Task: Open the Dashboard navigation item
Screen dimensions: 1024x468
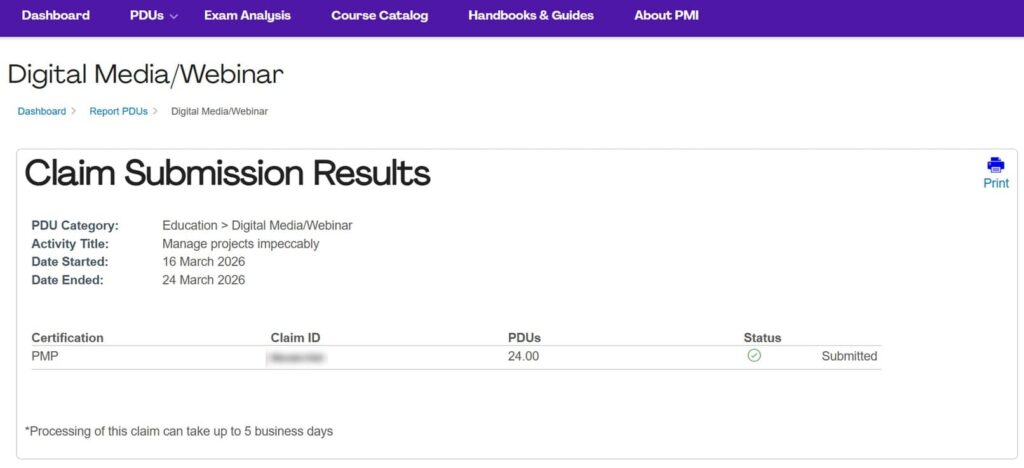Action: 55,16
